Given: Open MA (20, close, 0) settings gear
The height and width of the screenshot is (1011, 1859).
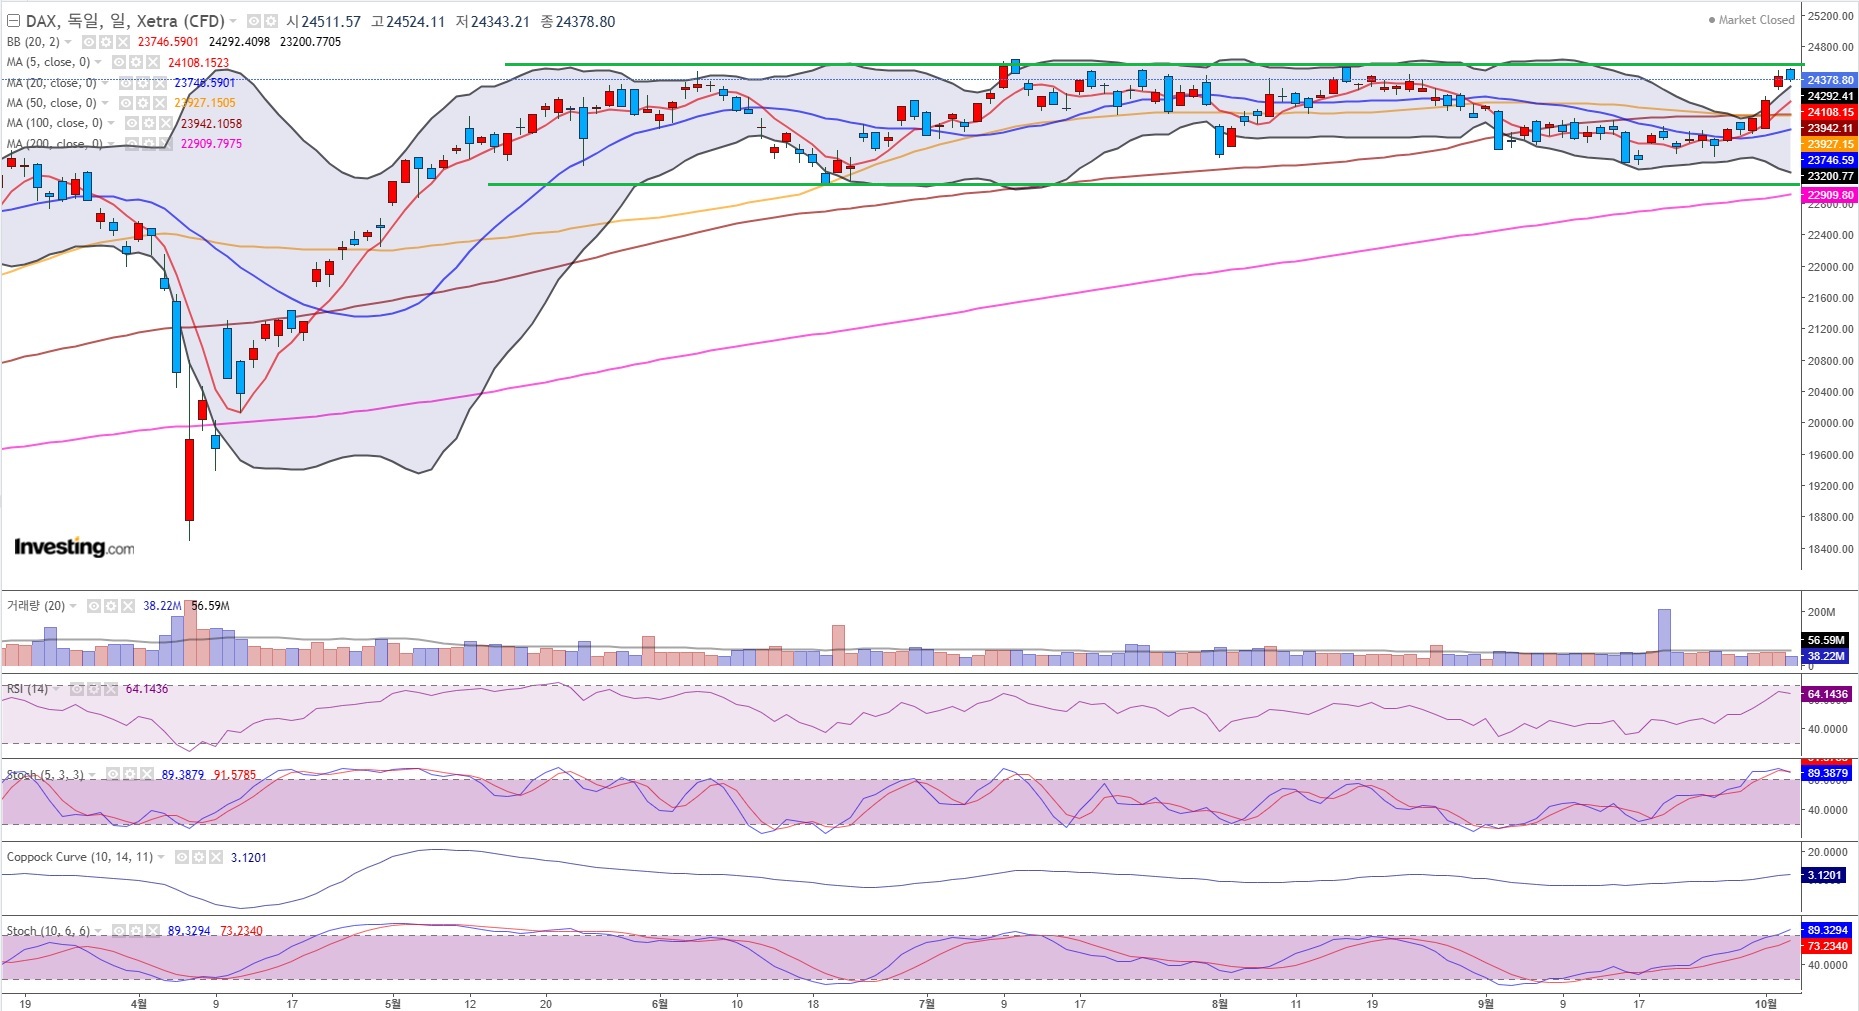Looking at the screenshot, I should [142, 83].
